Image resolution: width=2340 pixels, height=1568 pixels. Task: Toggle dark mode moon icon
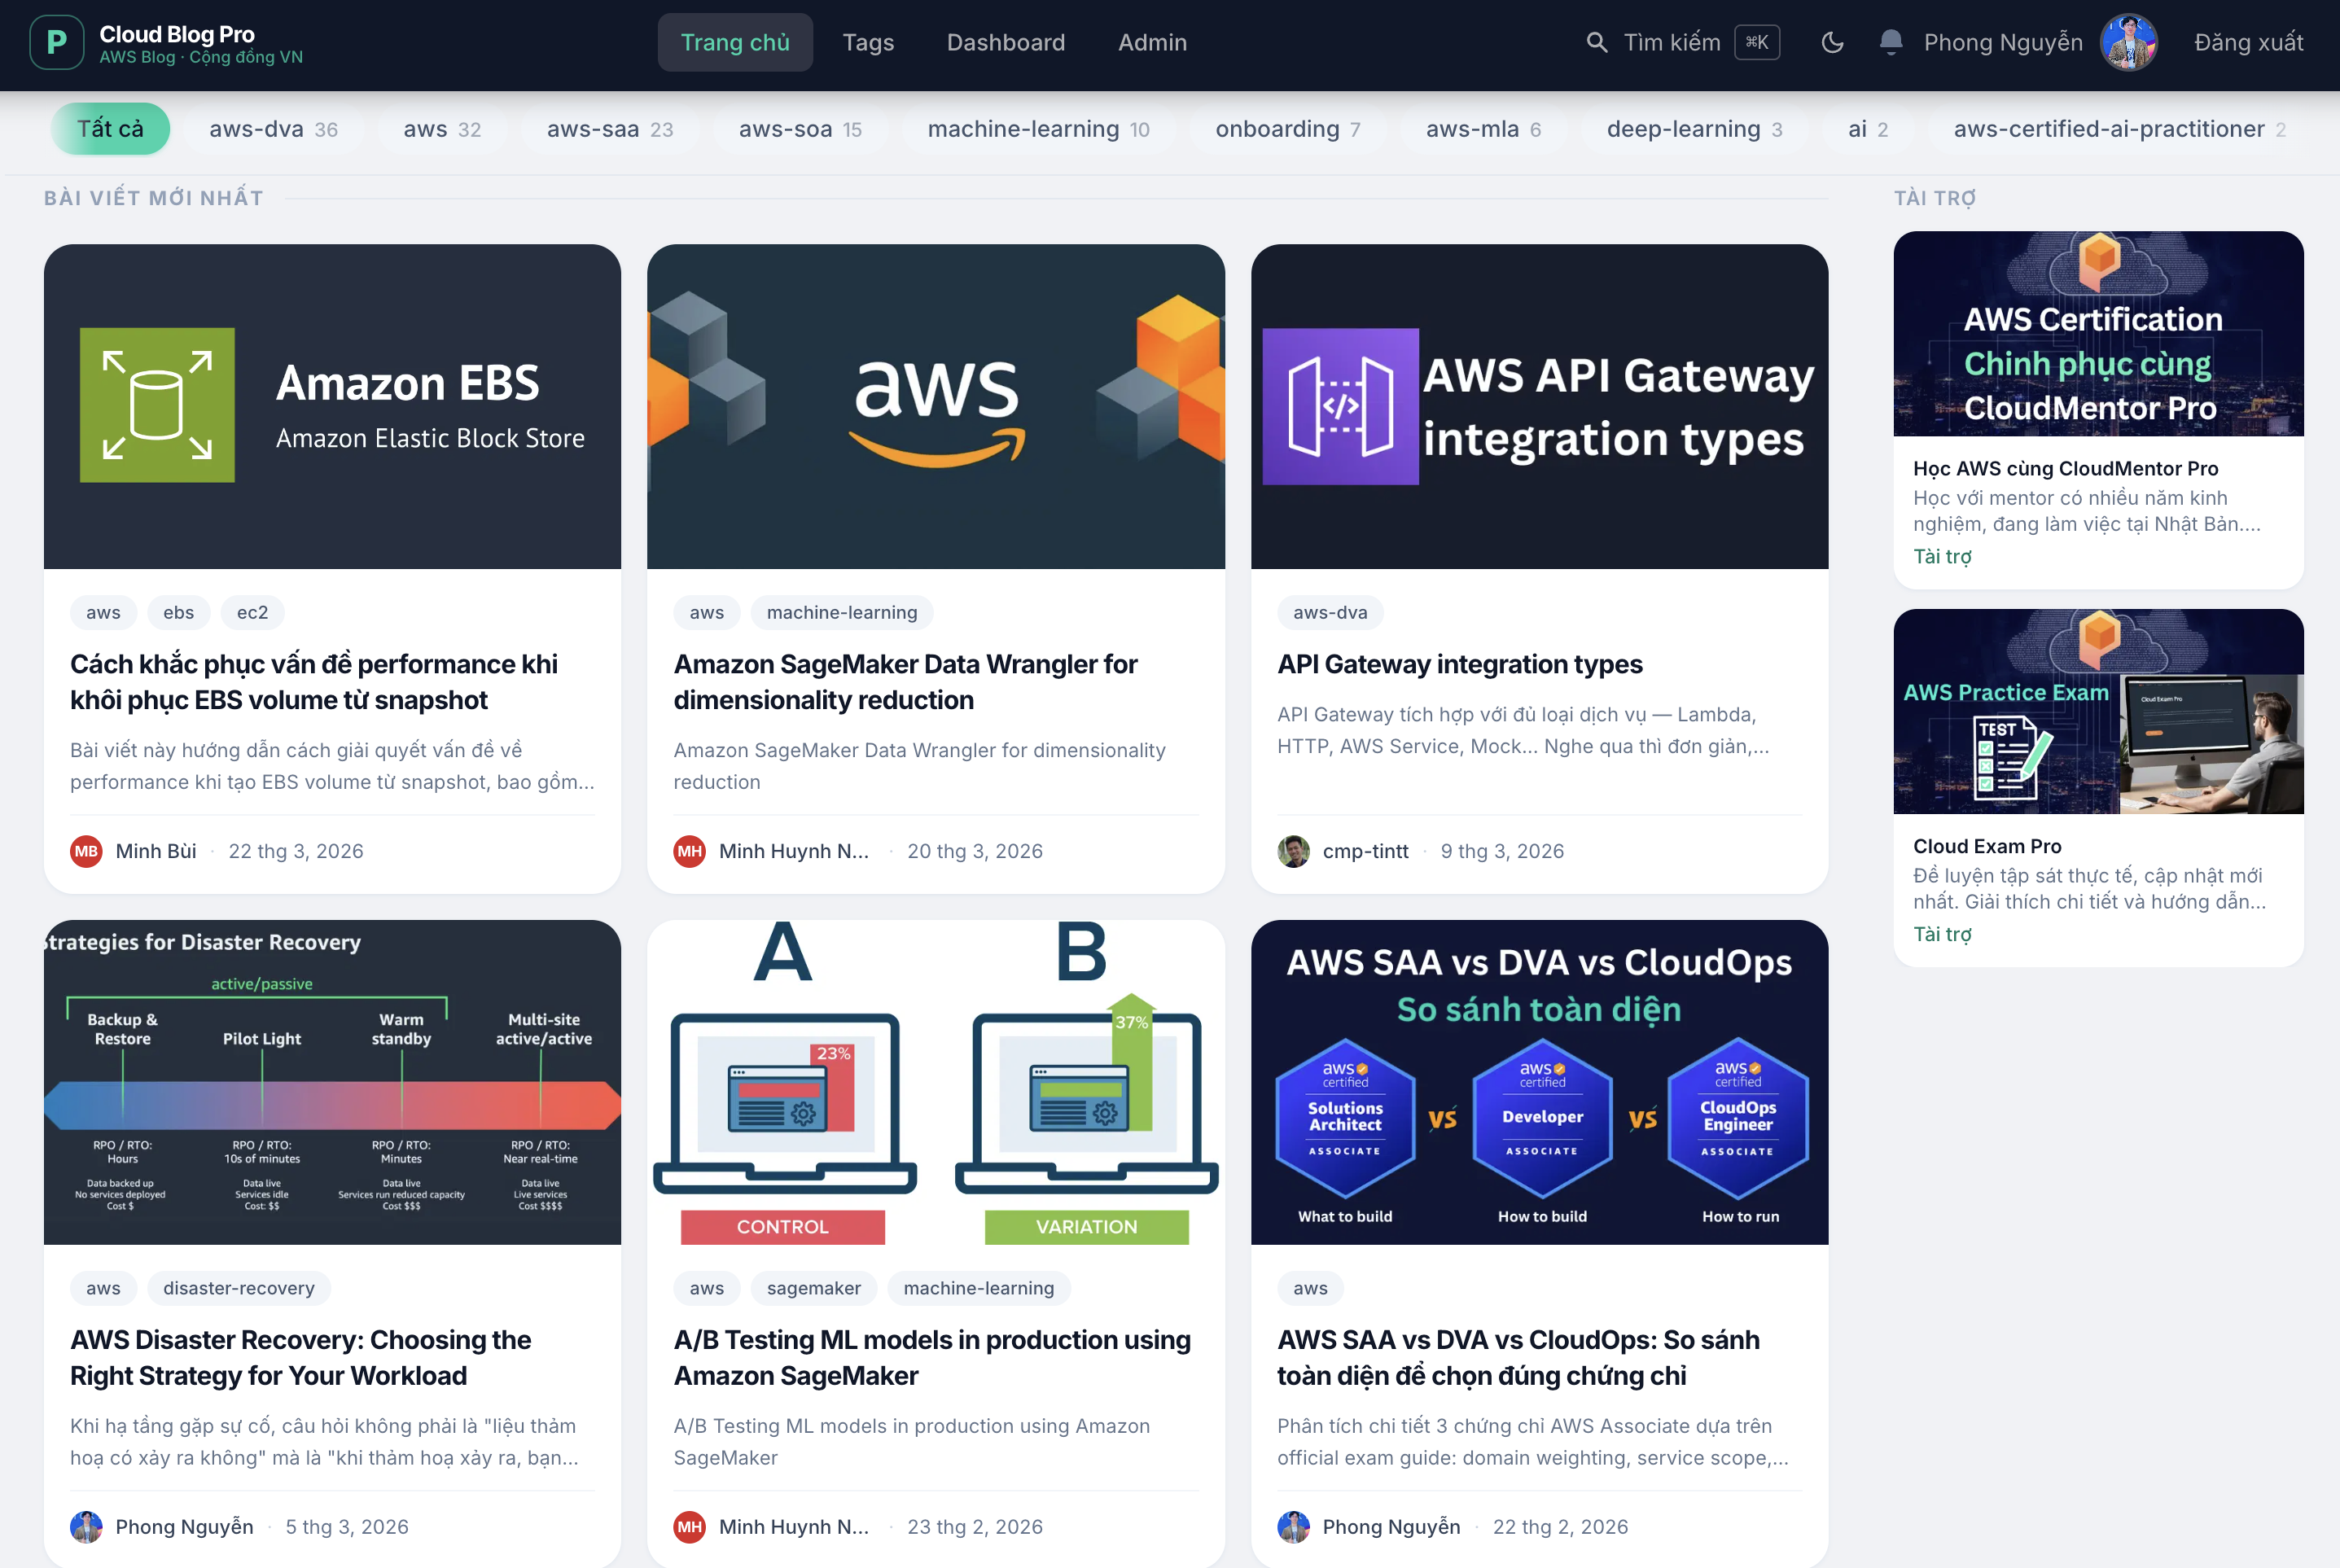pyautogui.click(x=1832, y=43)
